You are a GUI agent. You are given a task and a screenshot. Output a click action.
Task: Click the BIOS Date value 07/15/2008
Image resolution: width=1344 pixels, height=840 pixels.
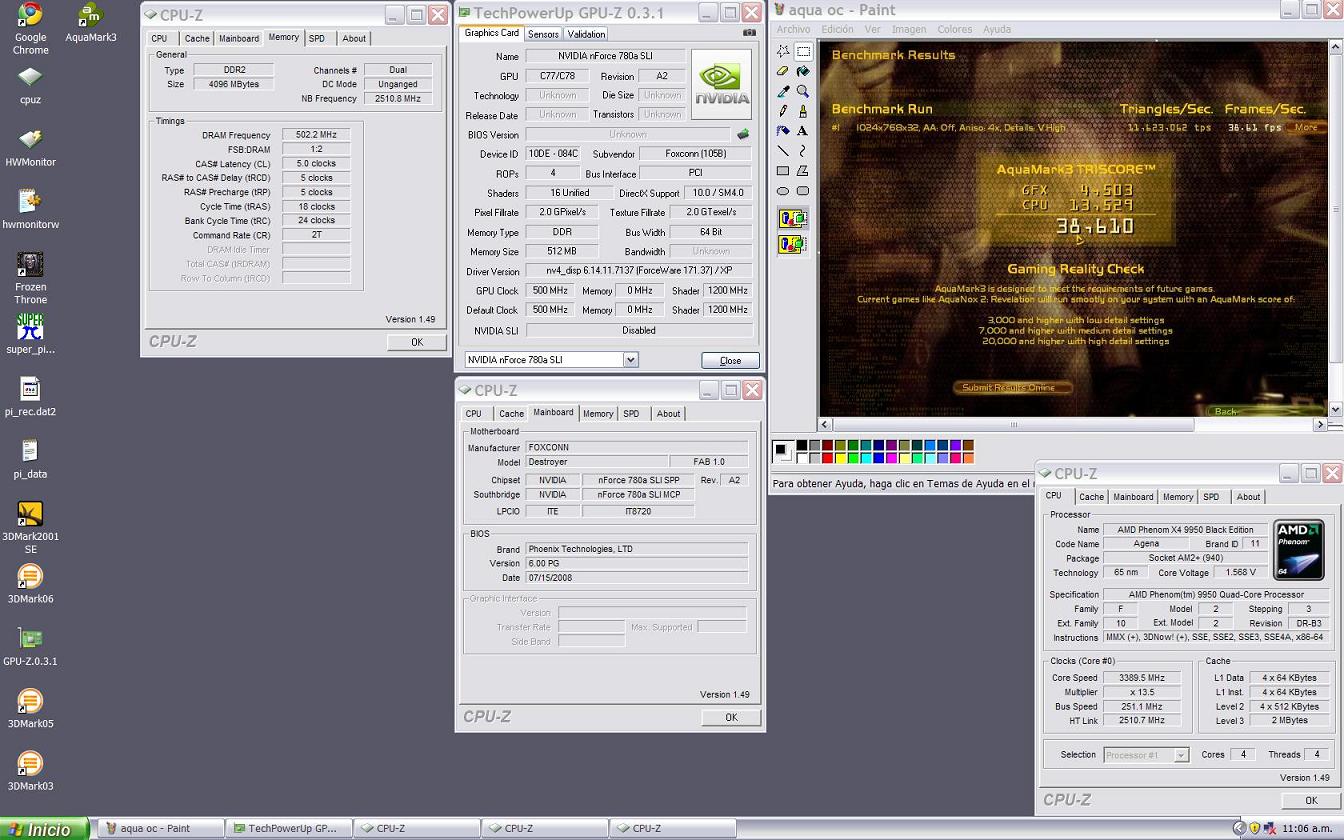coord(636,578)
